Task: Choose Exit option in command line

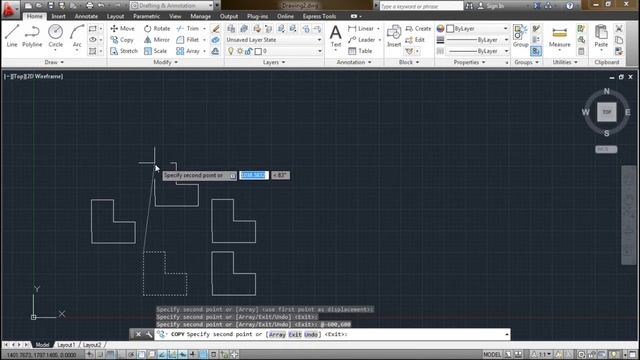Action: pyautogui.click(x=295, y=334)
